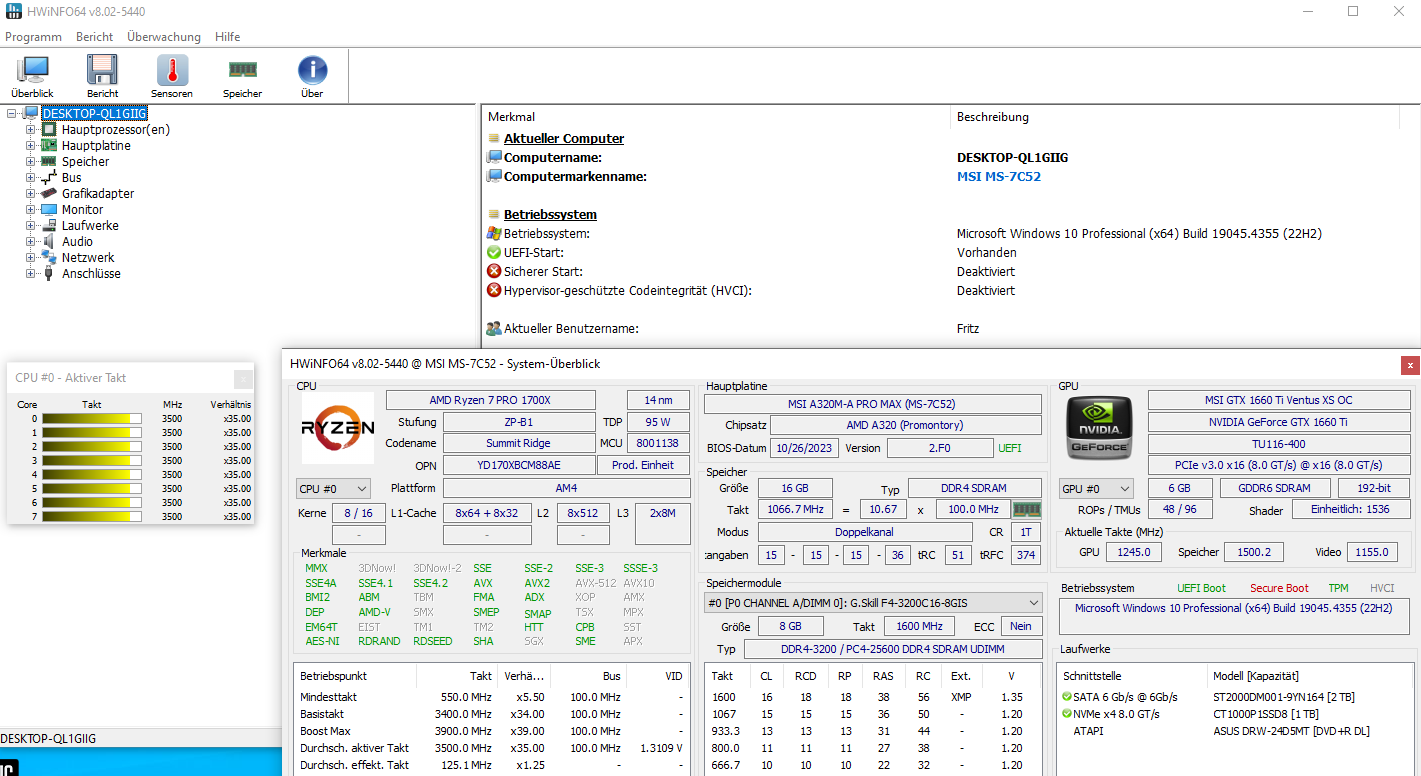Click red X icon beside Hypervisor-geschützte Codeintegrität
The image size is (1421, 776).
[x=494, y=291]
